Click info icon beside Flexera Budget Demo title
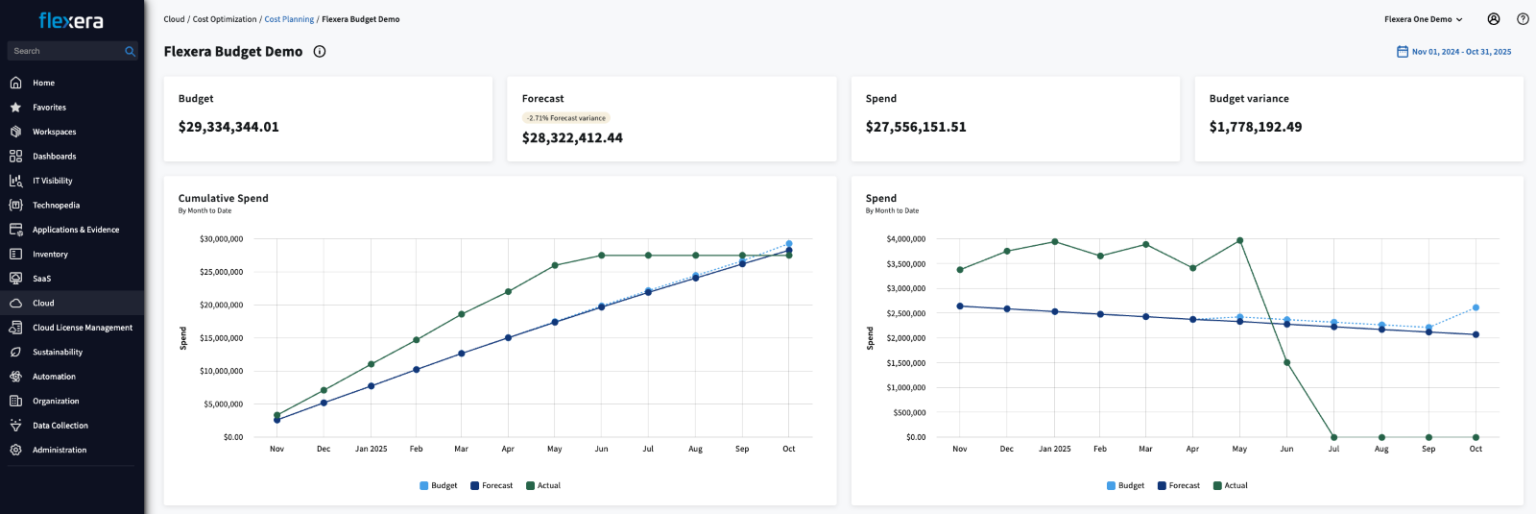The height and width of the screenshot is (514, 1536). 319,52
